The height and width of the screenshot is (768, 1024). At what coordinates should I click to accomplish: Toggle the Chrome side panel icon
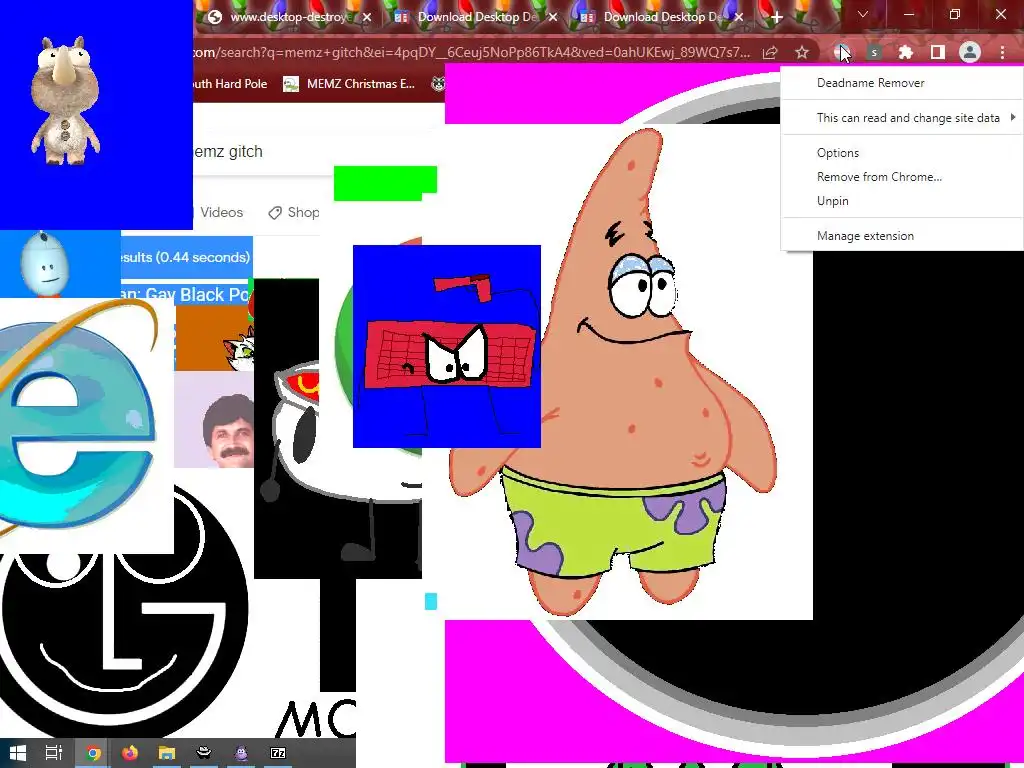[x=938, y=52]
